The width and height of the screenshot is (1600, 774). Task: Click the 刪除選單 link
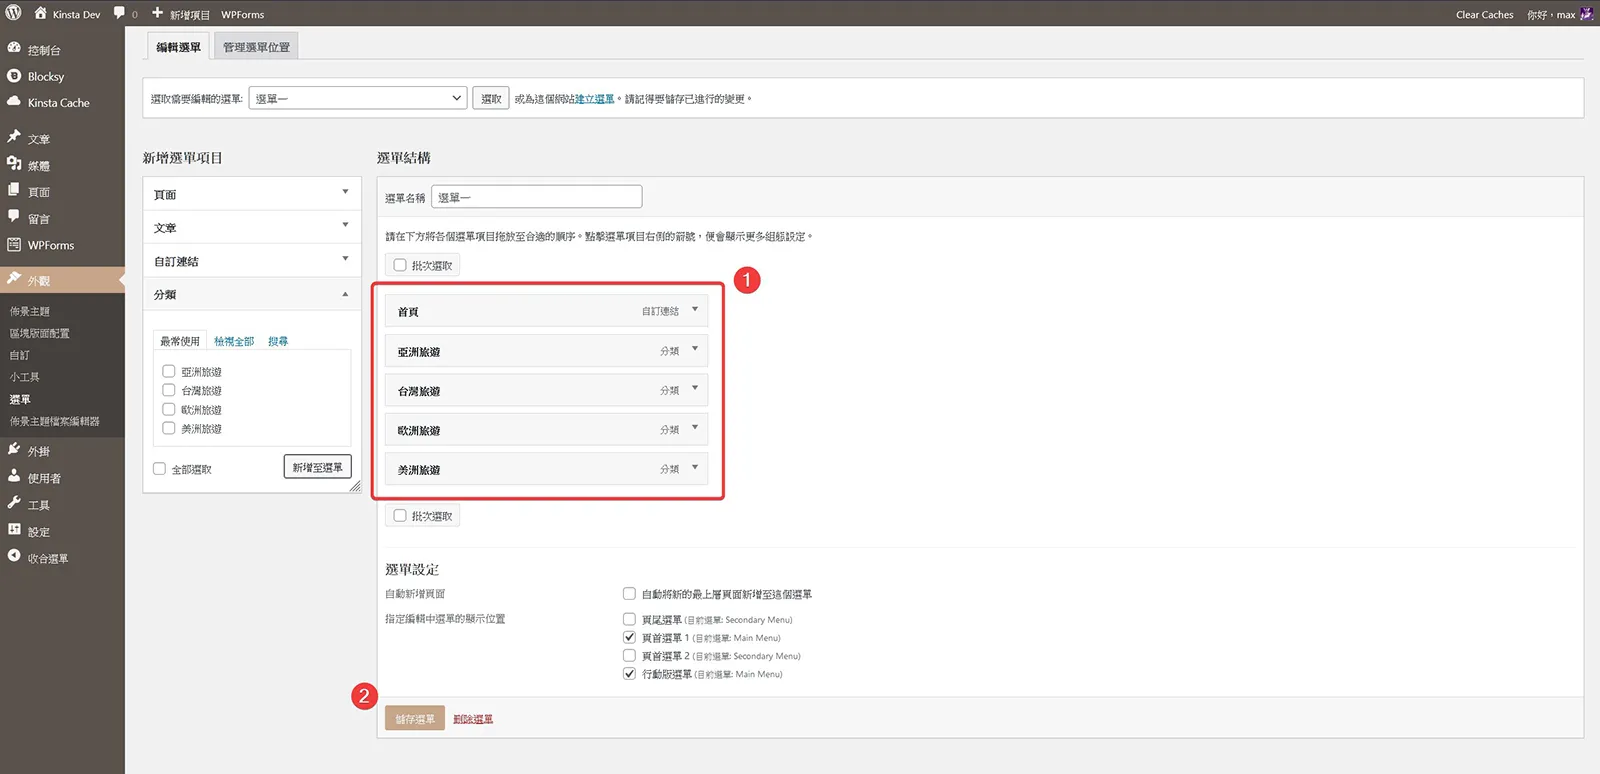473,719
